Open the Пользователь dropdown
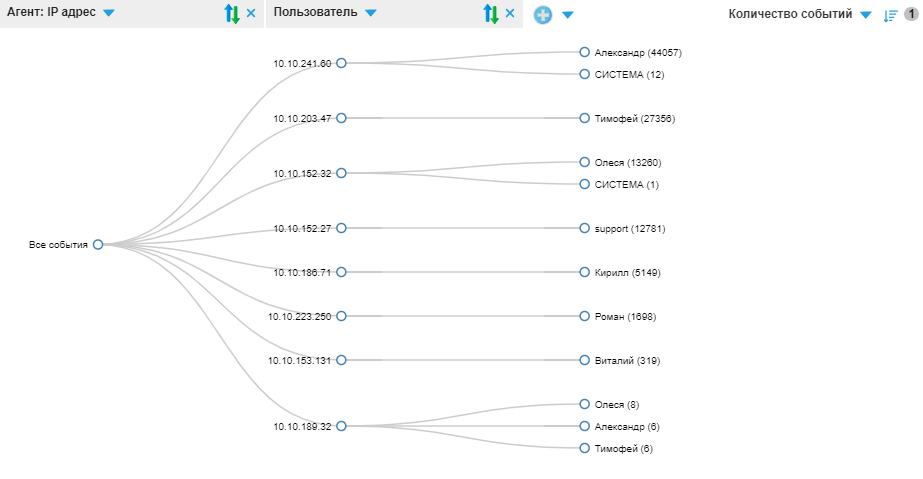The width and height of the screenshot is (923, 479). (371, 14)
